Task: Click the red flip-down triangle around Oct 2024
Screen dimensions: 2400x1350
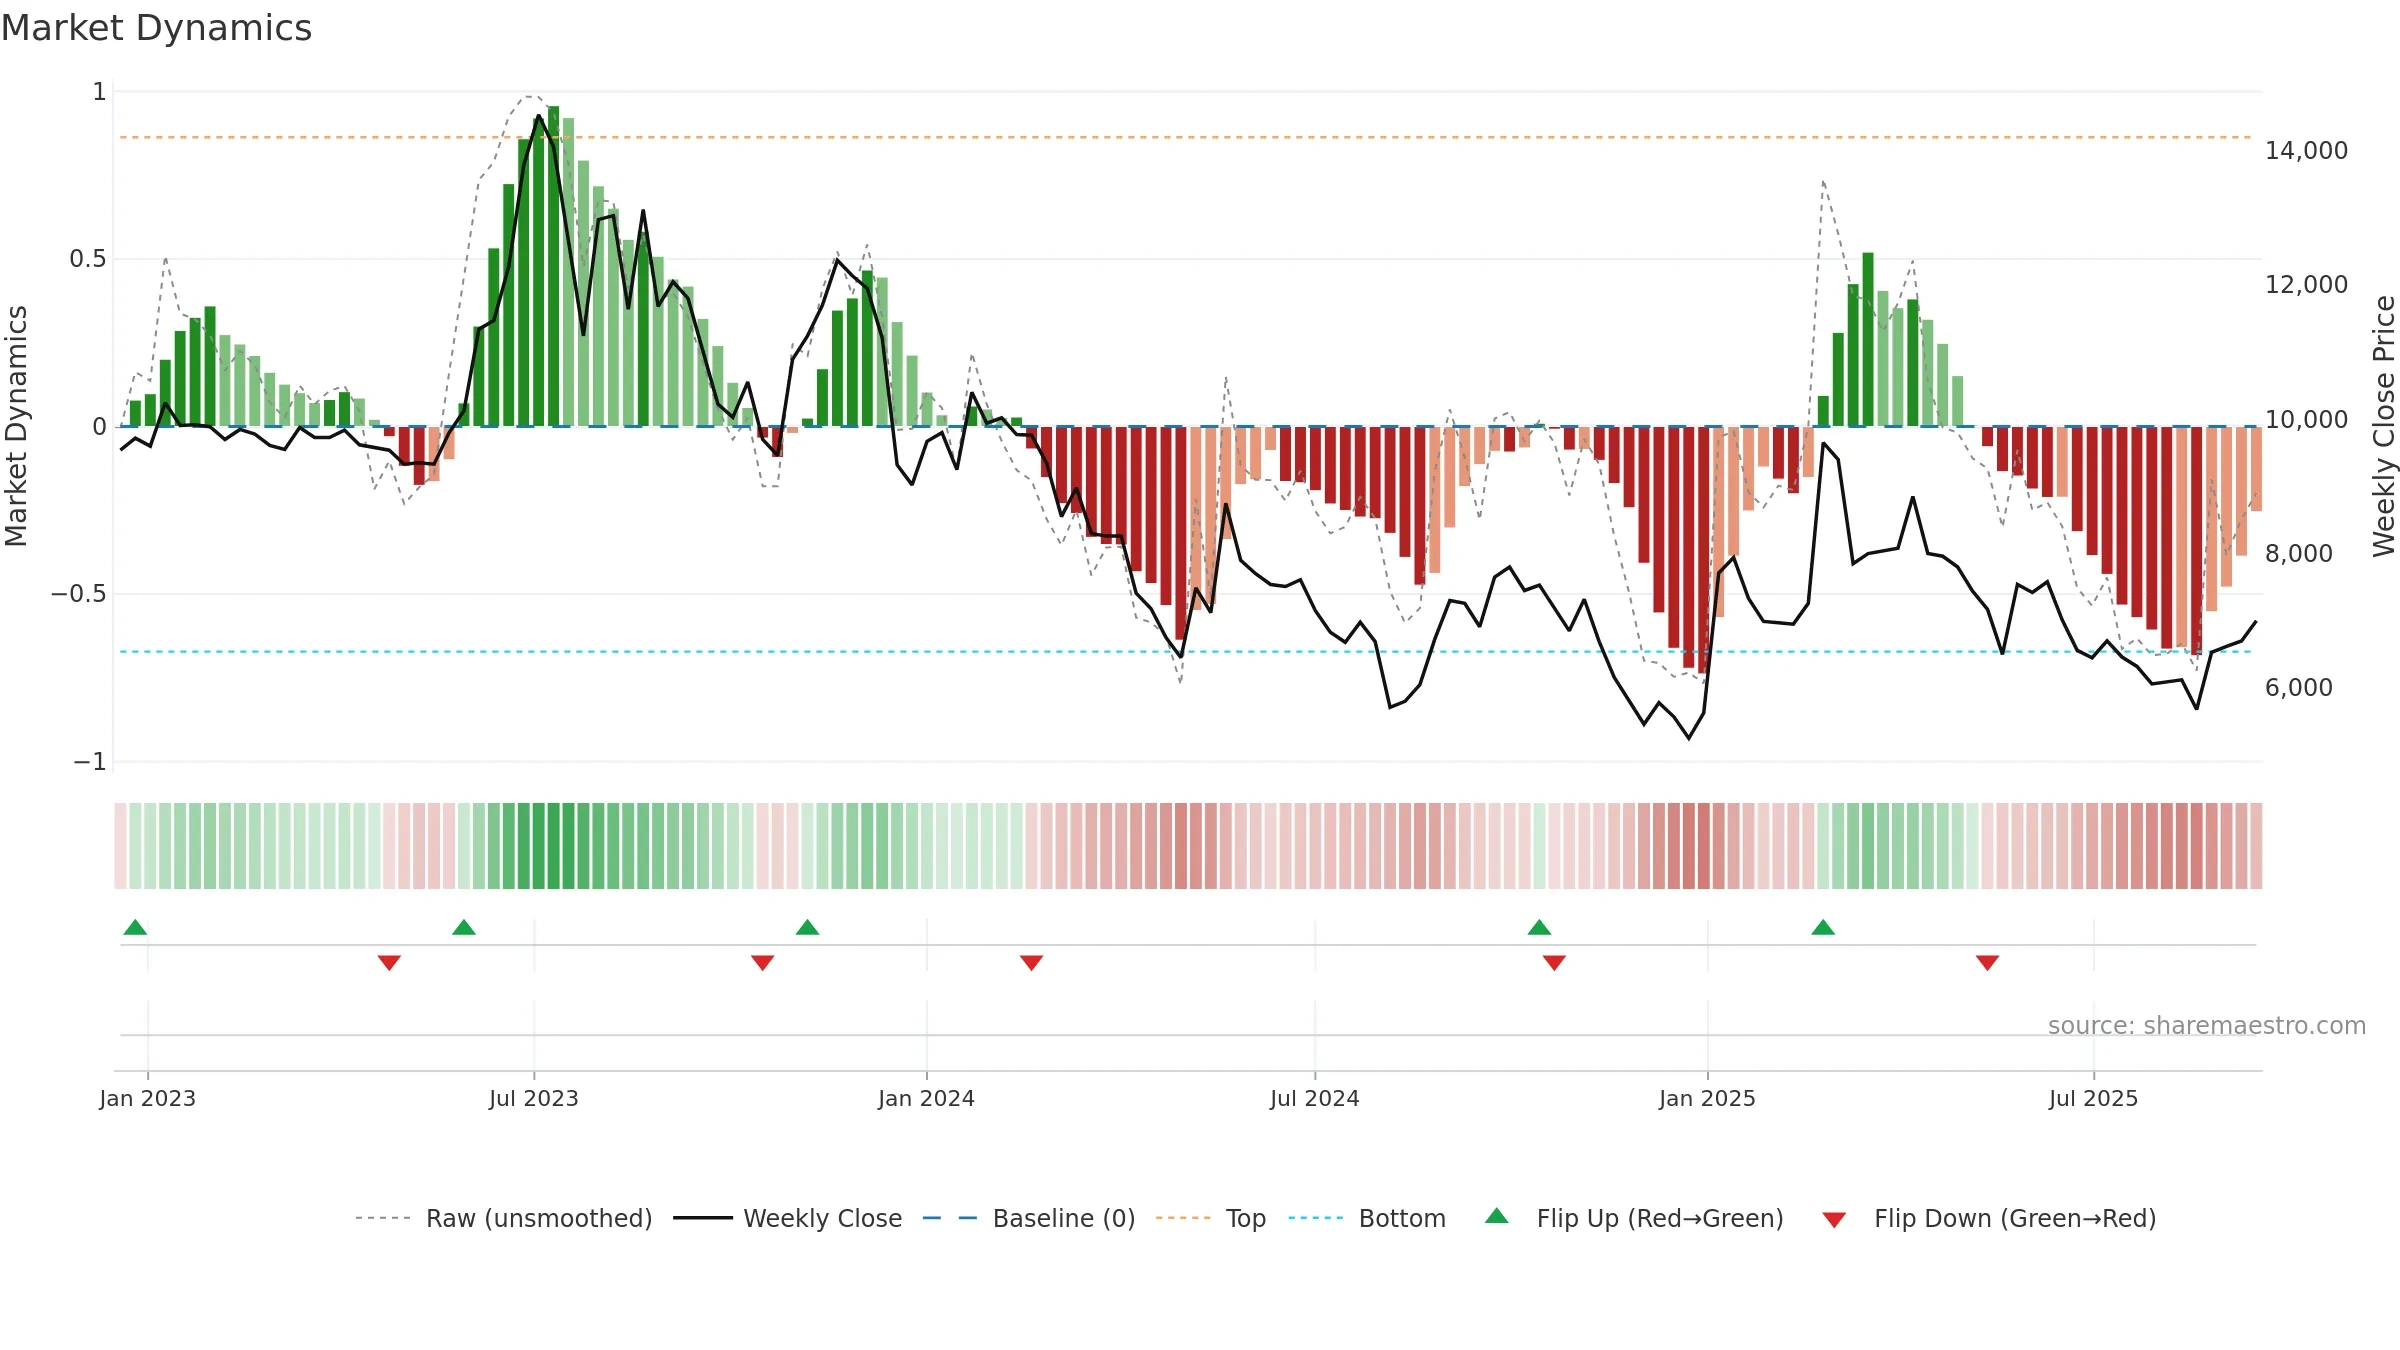Action: point(1554,963)
